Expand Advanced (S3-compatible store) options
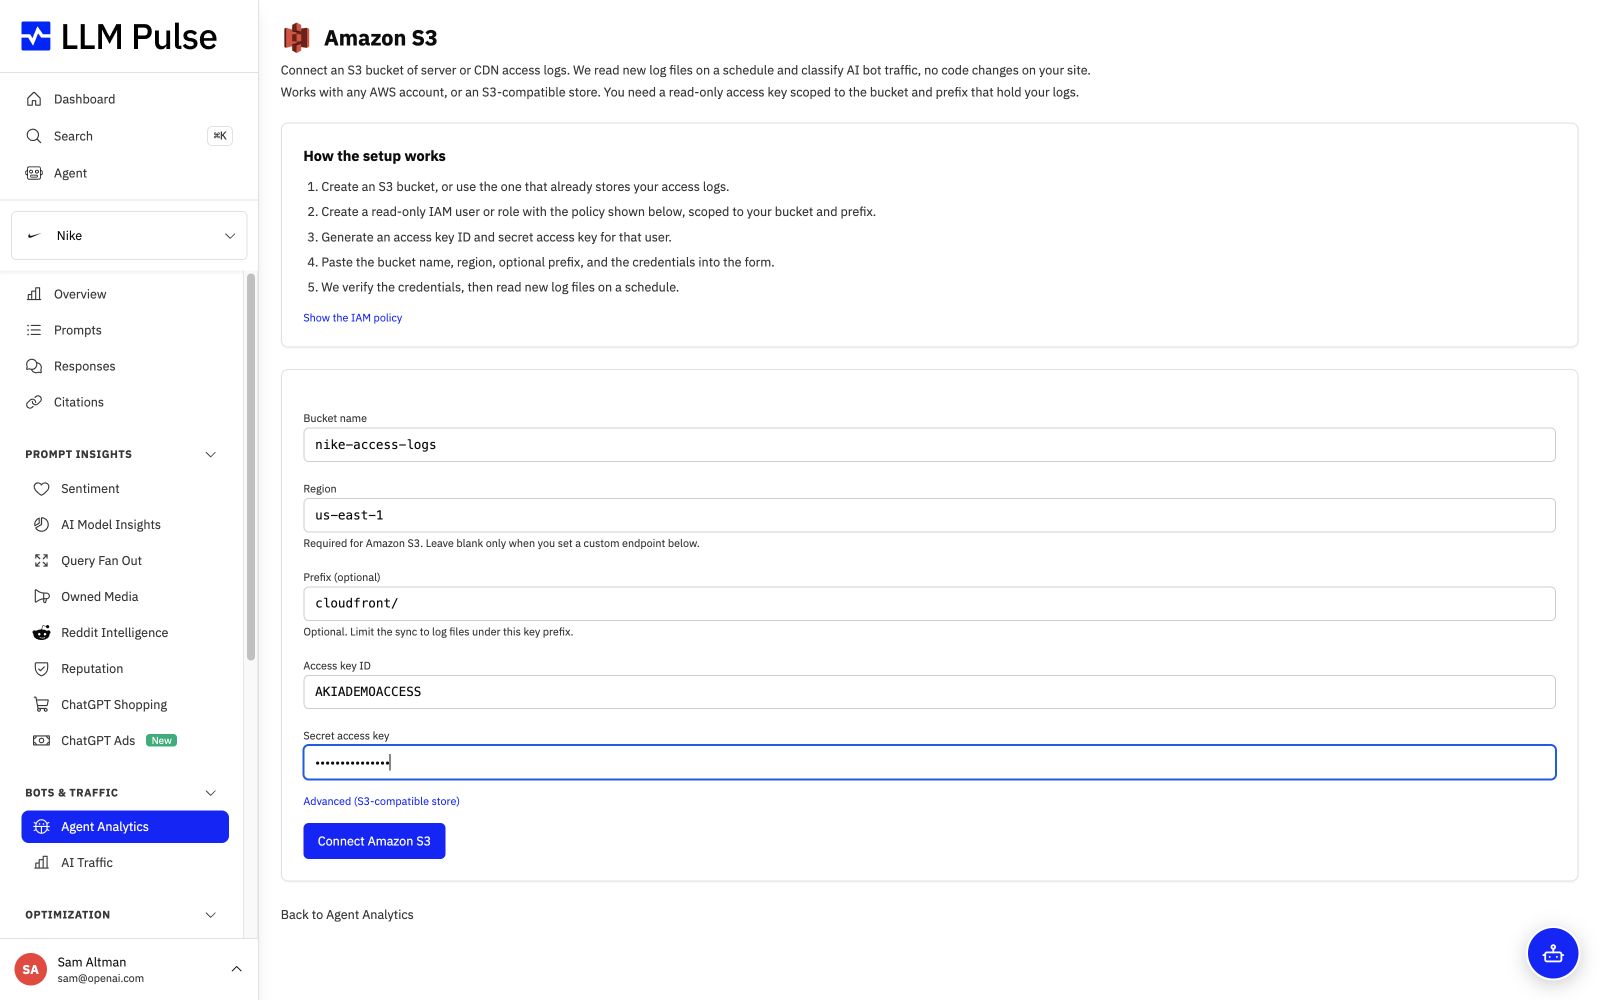The height and width of the screenshot is (1000, 1600). coord(381,801)
